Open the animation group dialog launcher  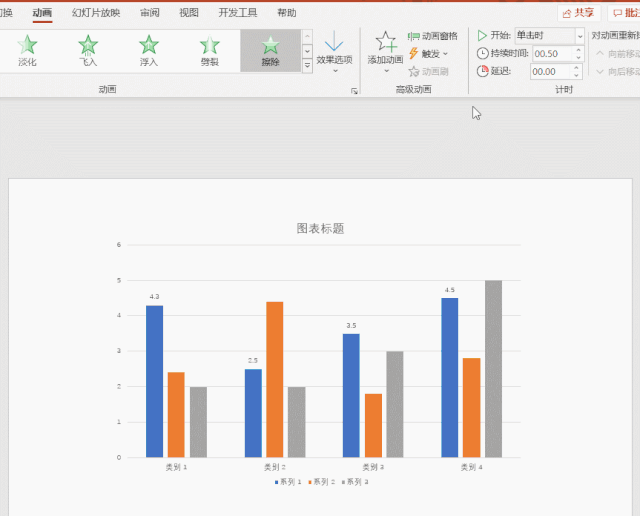pyautogui.click(x=354, y=91)
